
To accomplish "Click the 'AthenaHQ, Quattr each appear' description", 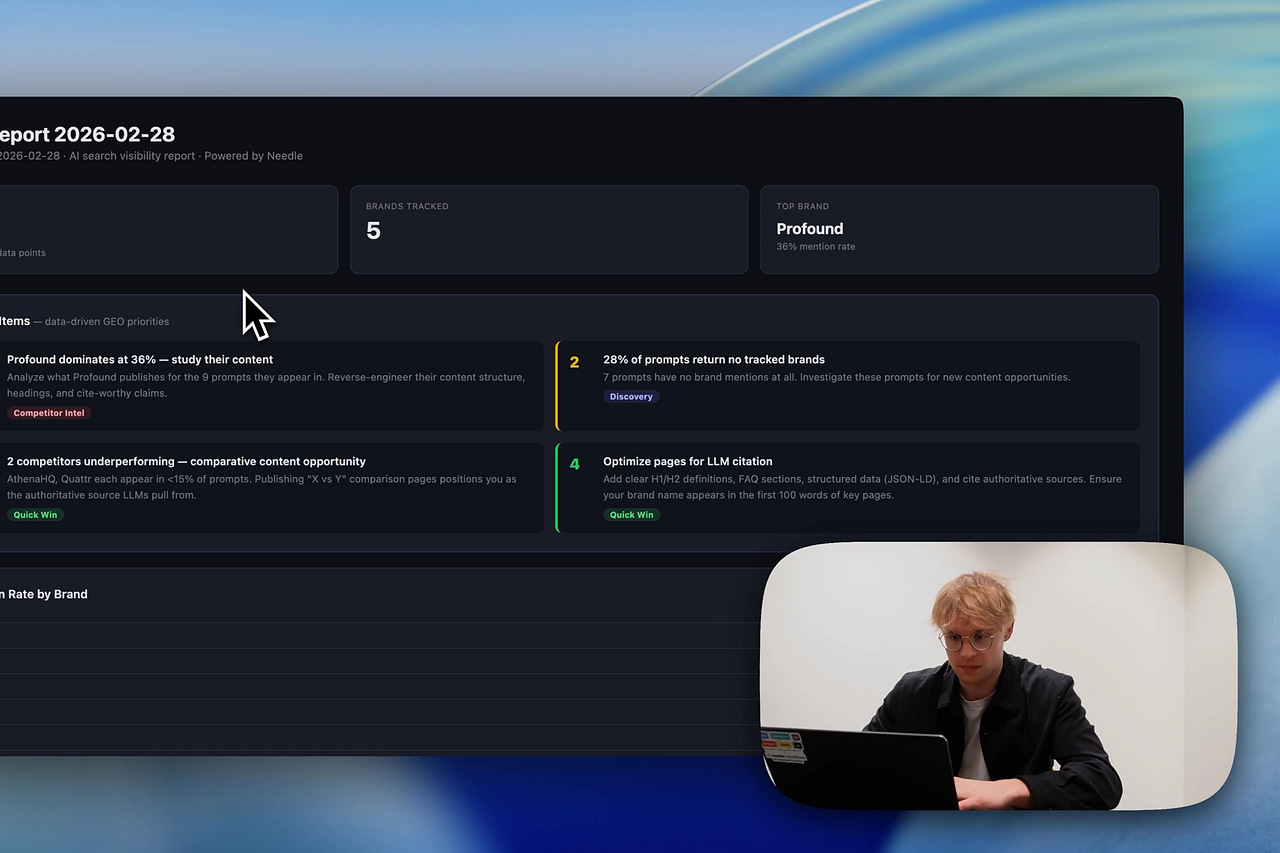I will 262,487.
